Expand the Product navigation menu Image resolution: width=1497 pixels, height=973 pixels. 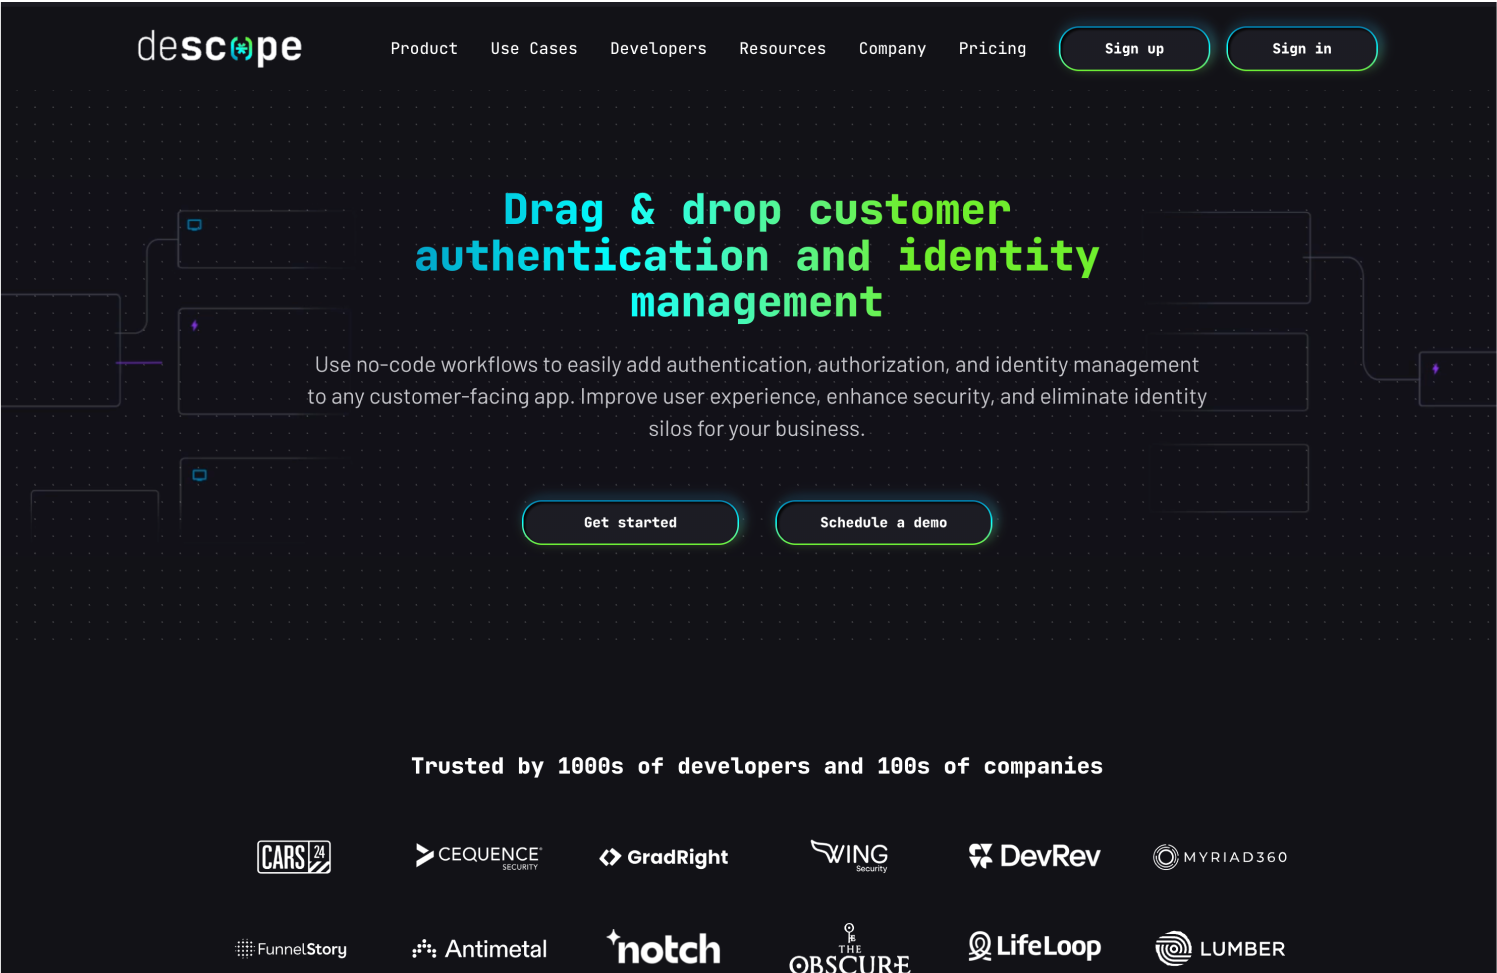[x=424, y=48]
